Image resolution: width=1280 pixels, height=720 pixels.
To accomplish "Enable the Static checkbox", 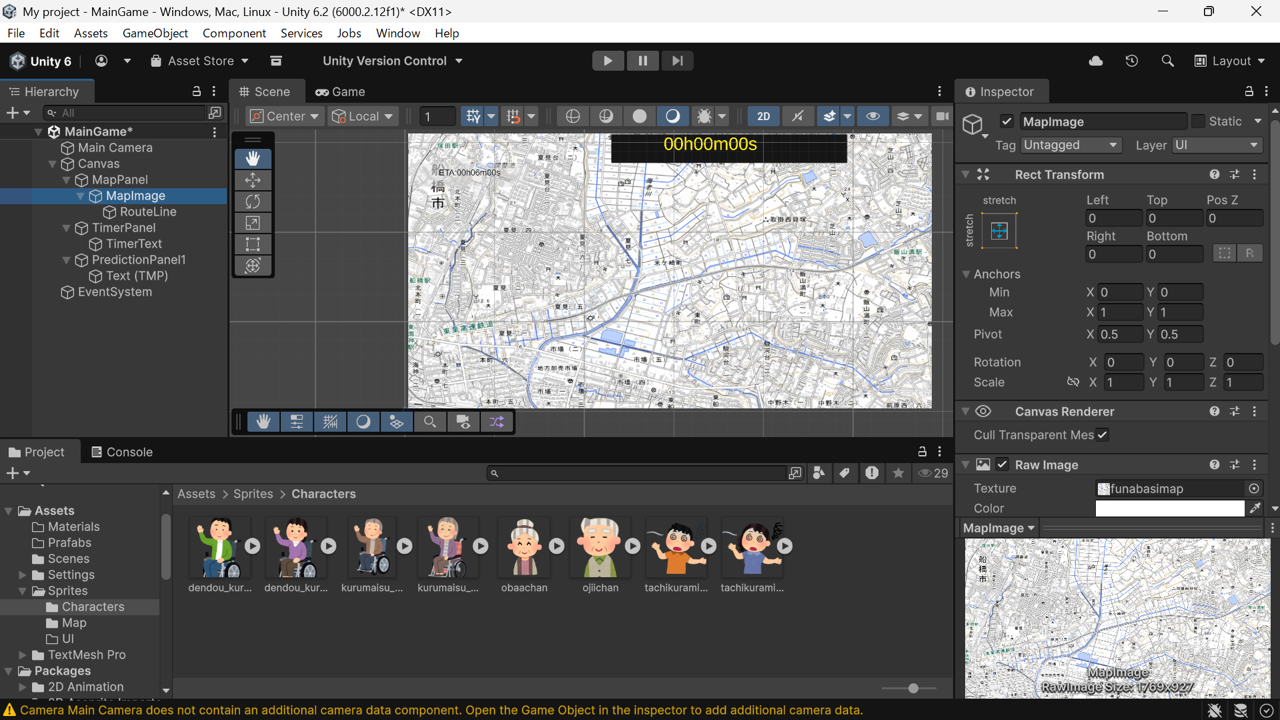I will click(x=1198, y=122).
